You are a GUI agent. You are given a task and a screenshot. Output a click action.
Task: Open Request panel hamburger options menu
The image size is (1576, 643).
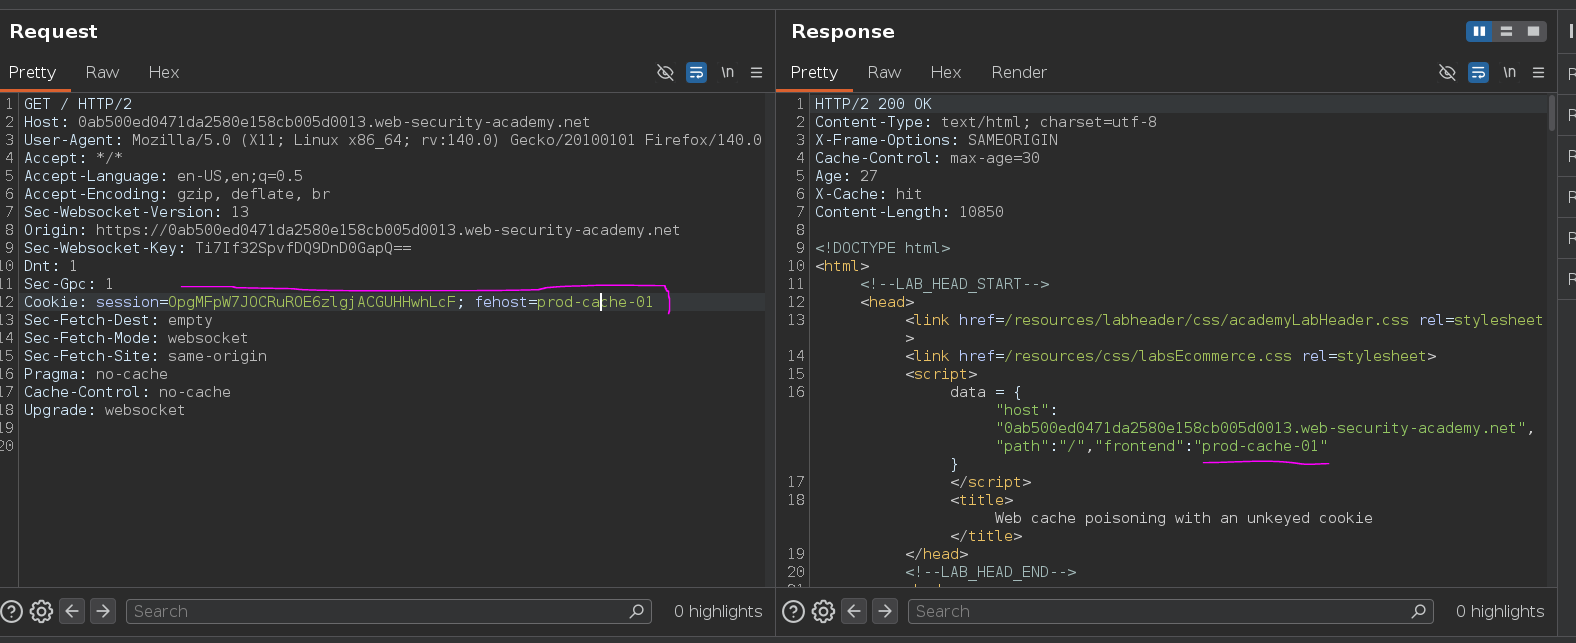click(x=757, y=72)
